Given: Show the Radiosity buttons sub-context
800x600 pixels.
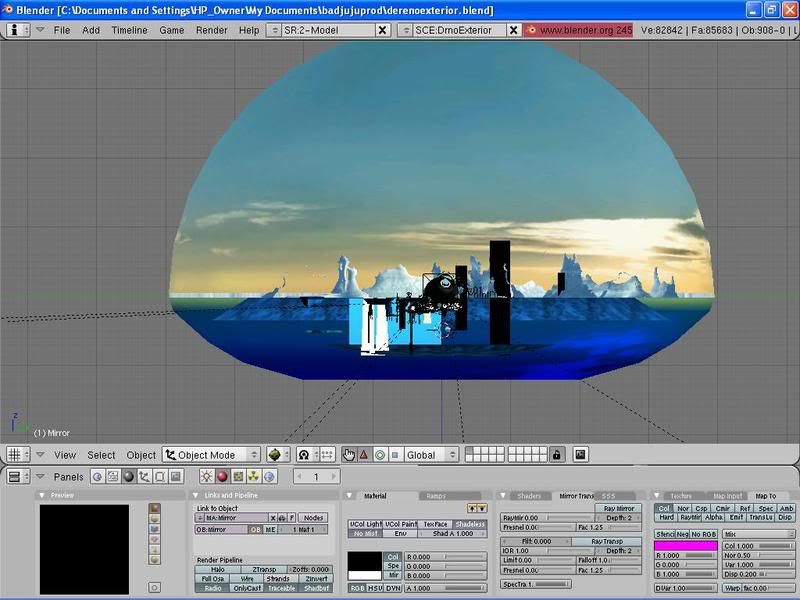Looking at the screenshot, I should click(254, 477).
